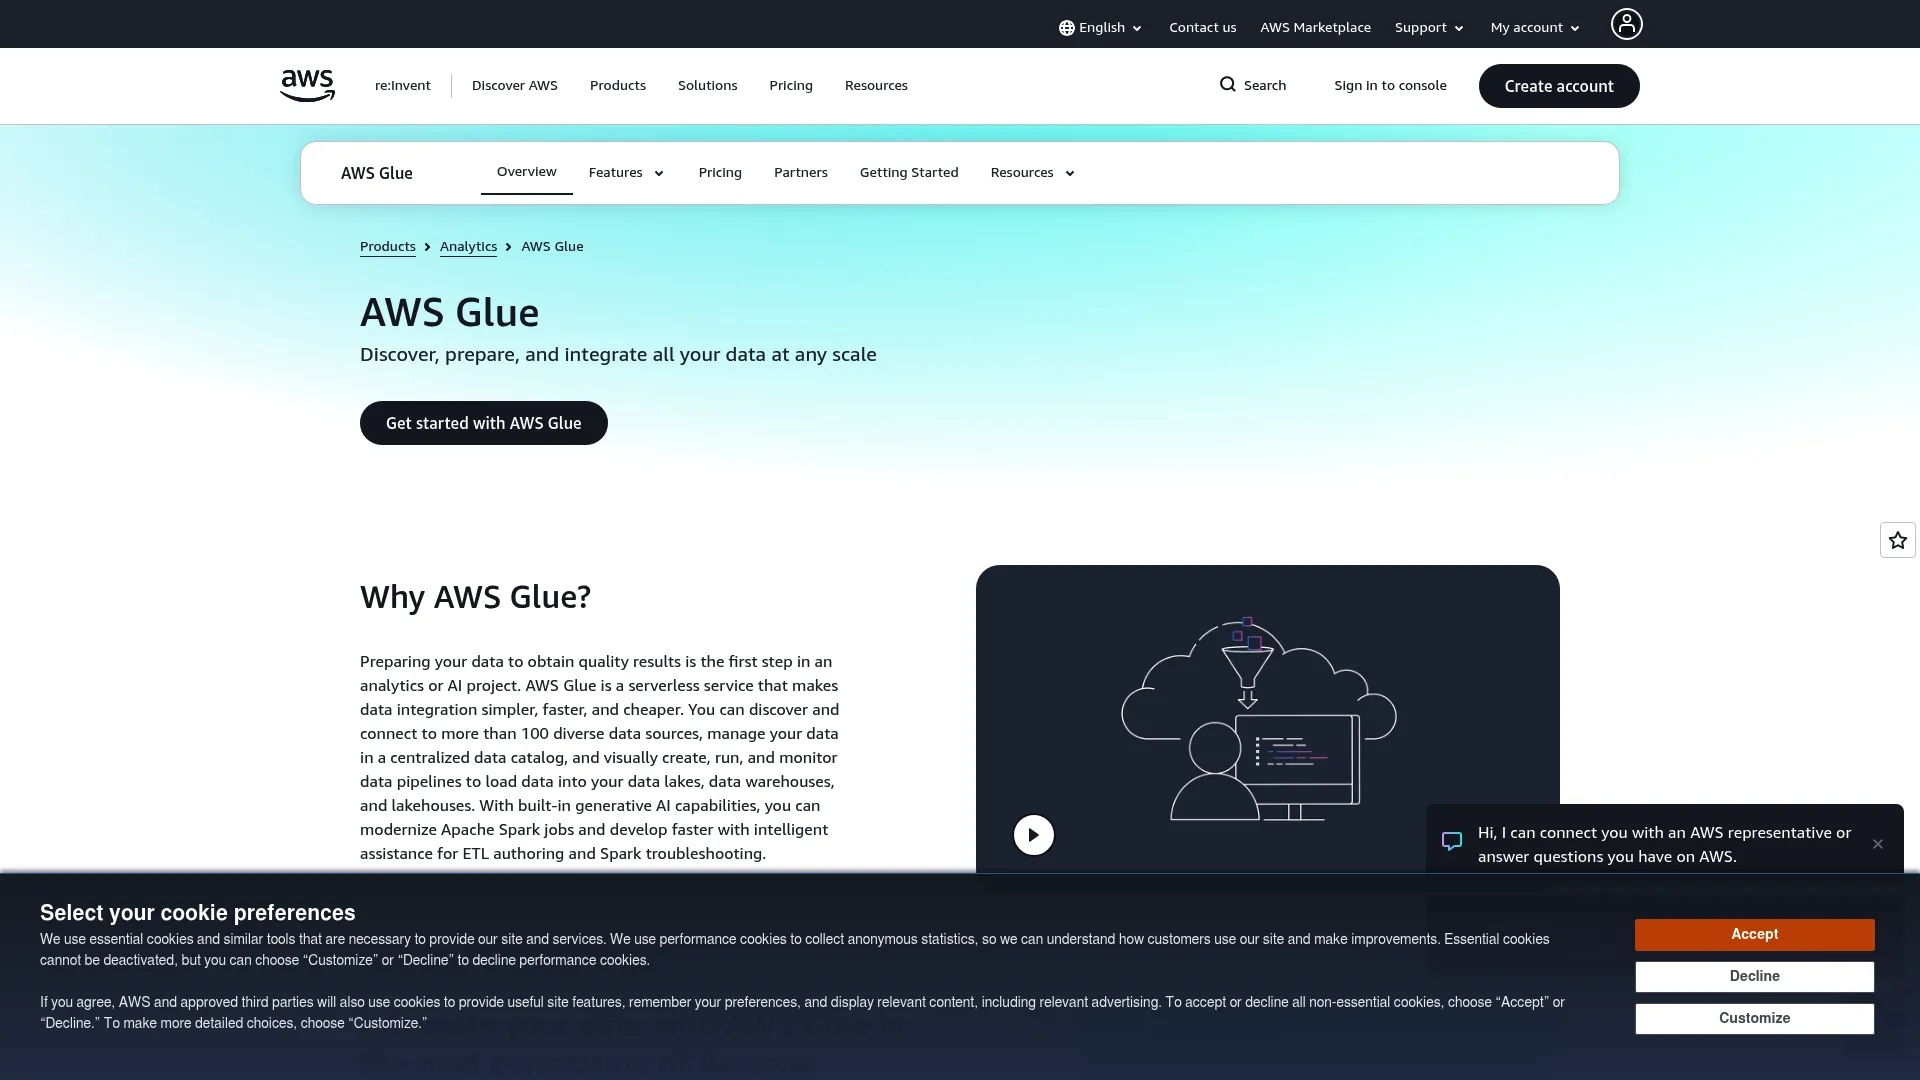Click the AWS logo
The width and height of the screenshot is (1920, 1080).
click(x=307, y=86)
